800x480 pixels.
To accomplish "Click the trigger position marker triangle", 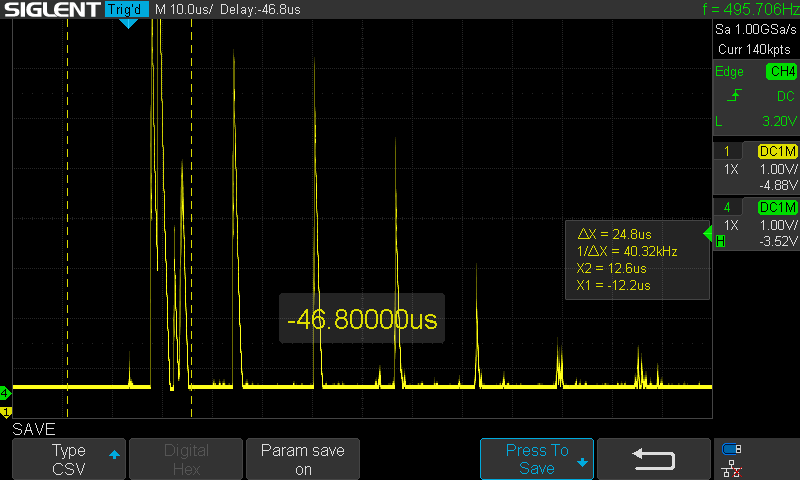I will coord(128,23).
